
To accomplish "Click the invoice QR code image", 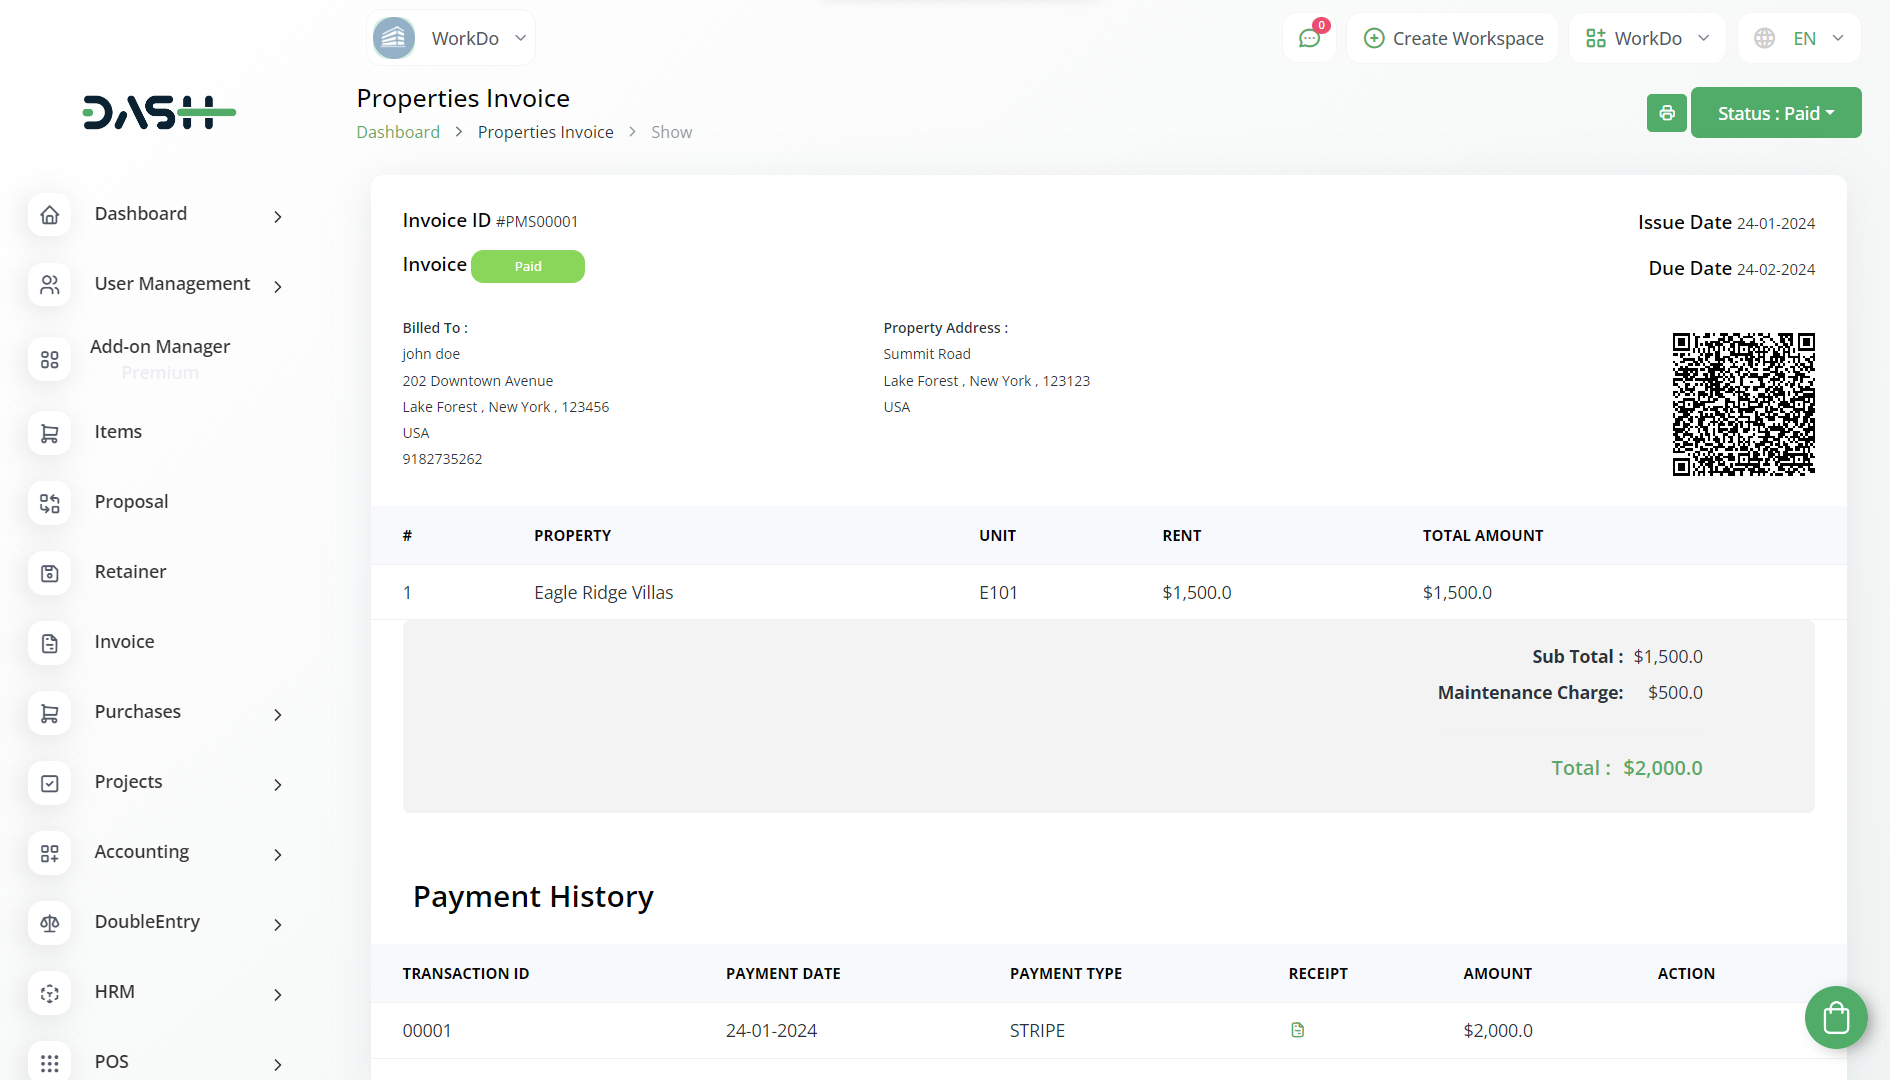I will point(1743,404).
